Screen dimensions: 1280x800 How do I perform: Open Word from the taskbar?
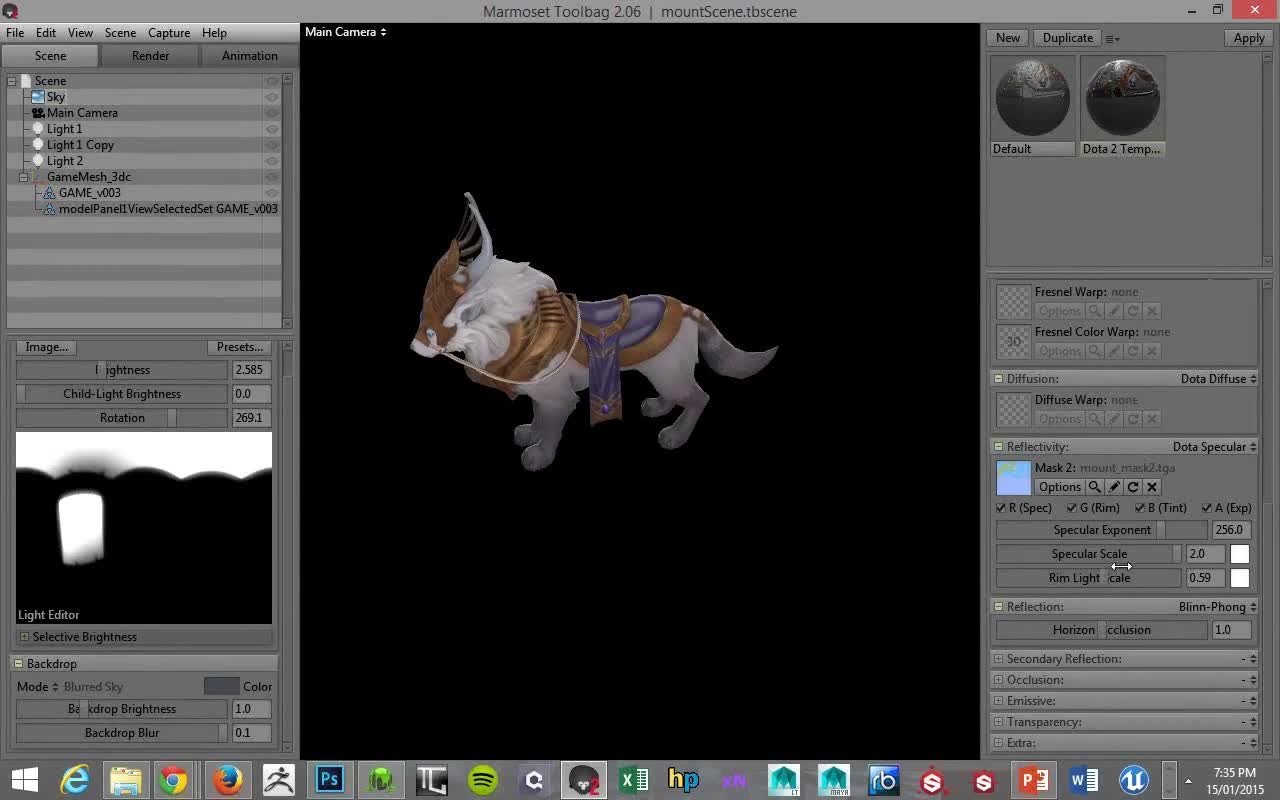tap(1083, 779)
